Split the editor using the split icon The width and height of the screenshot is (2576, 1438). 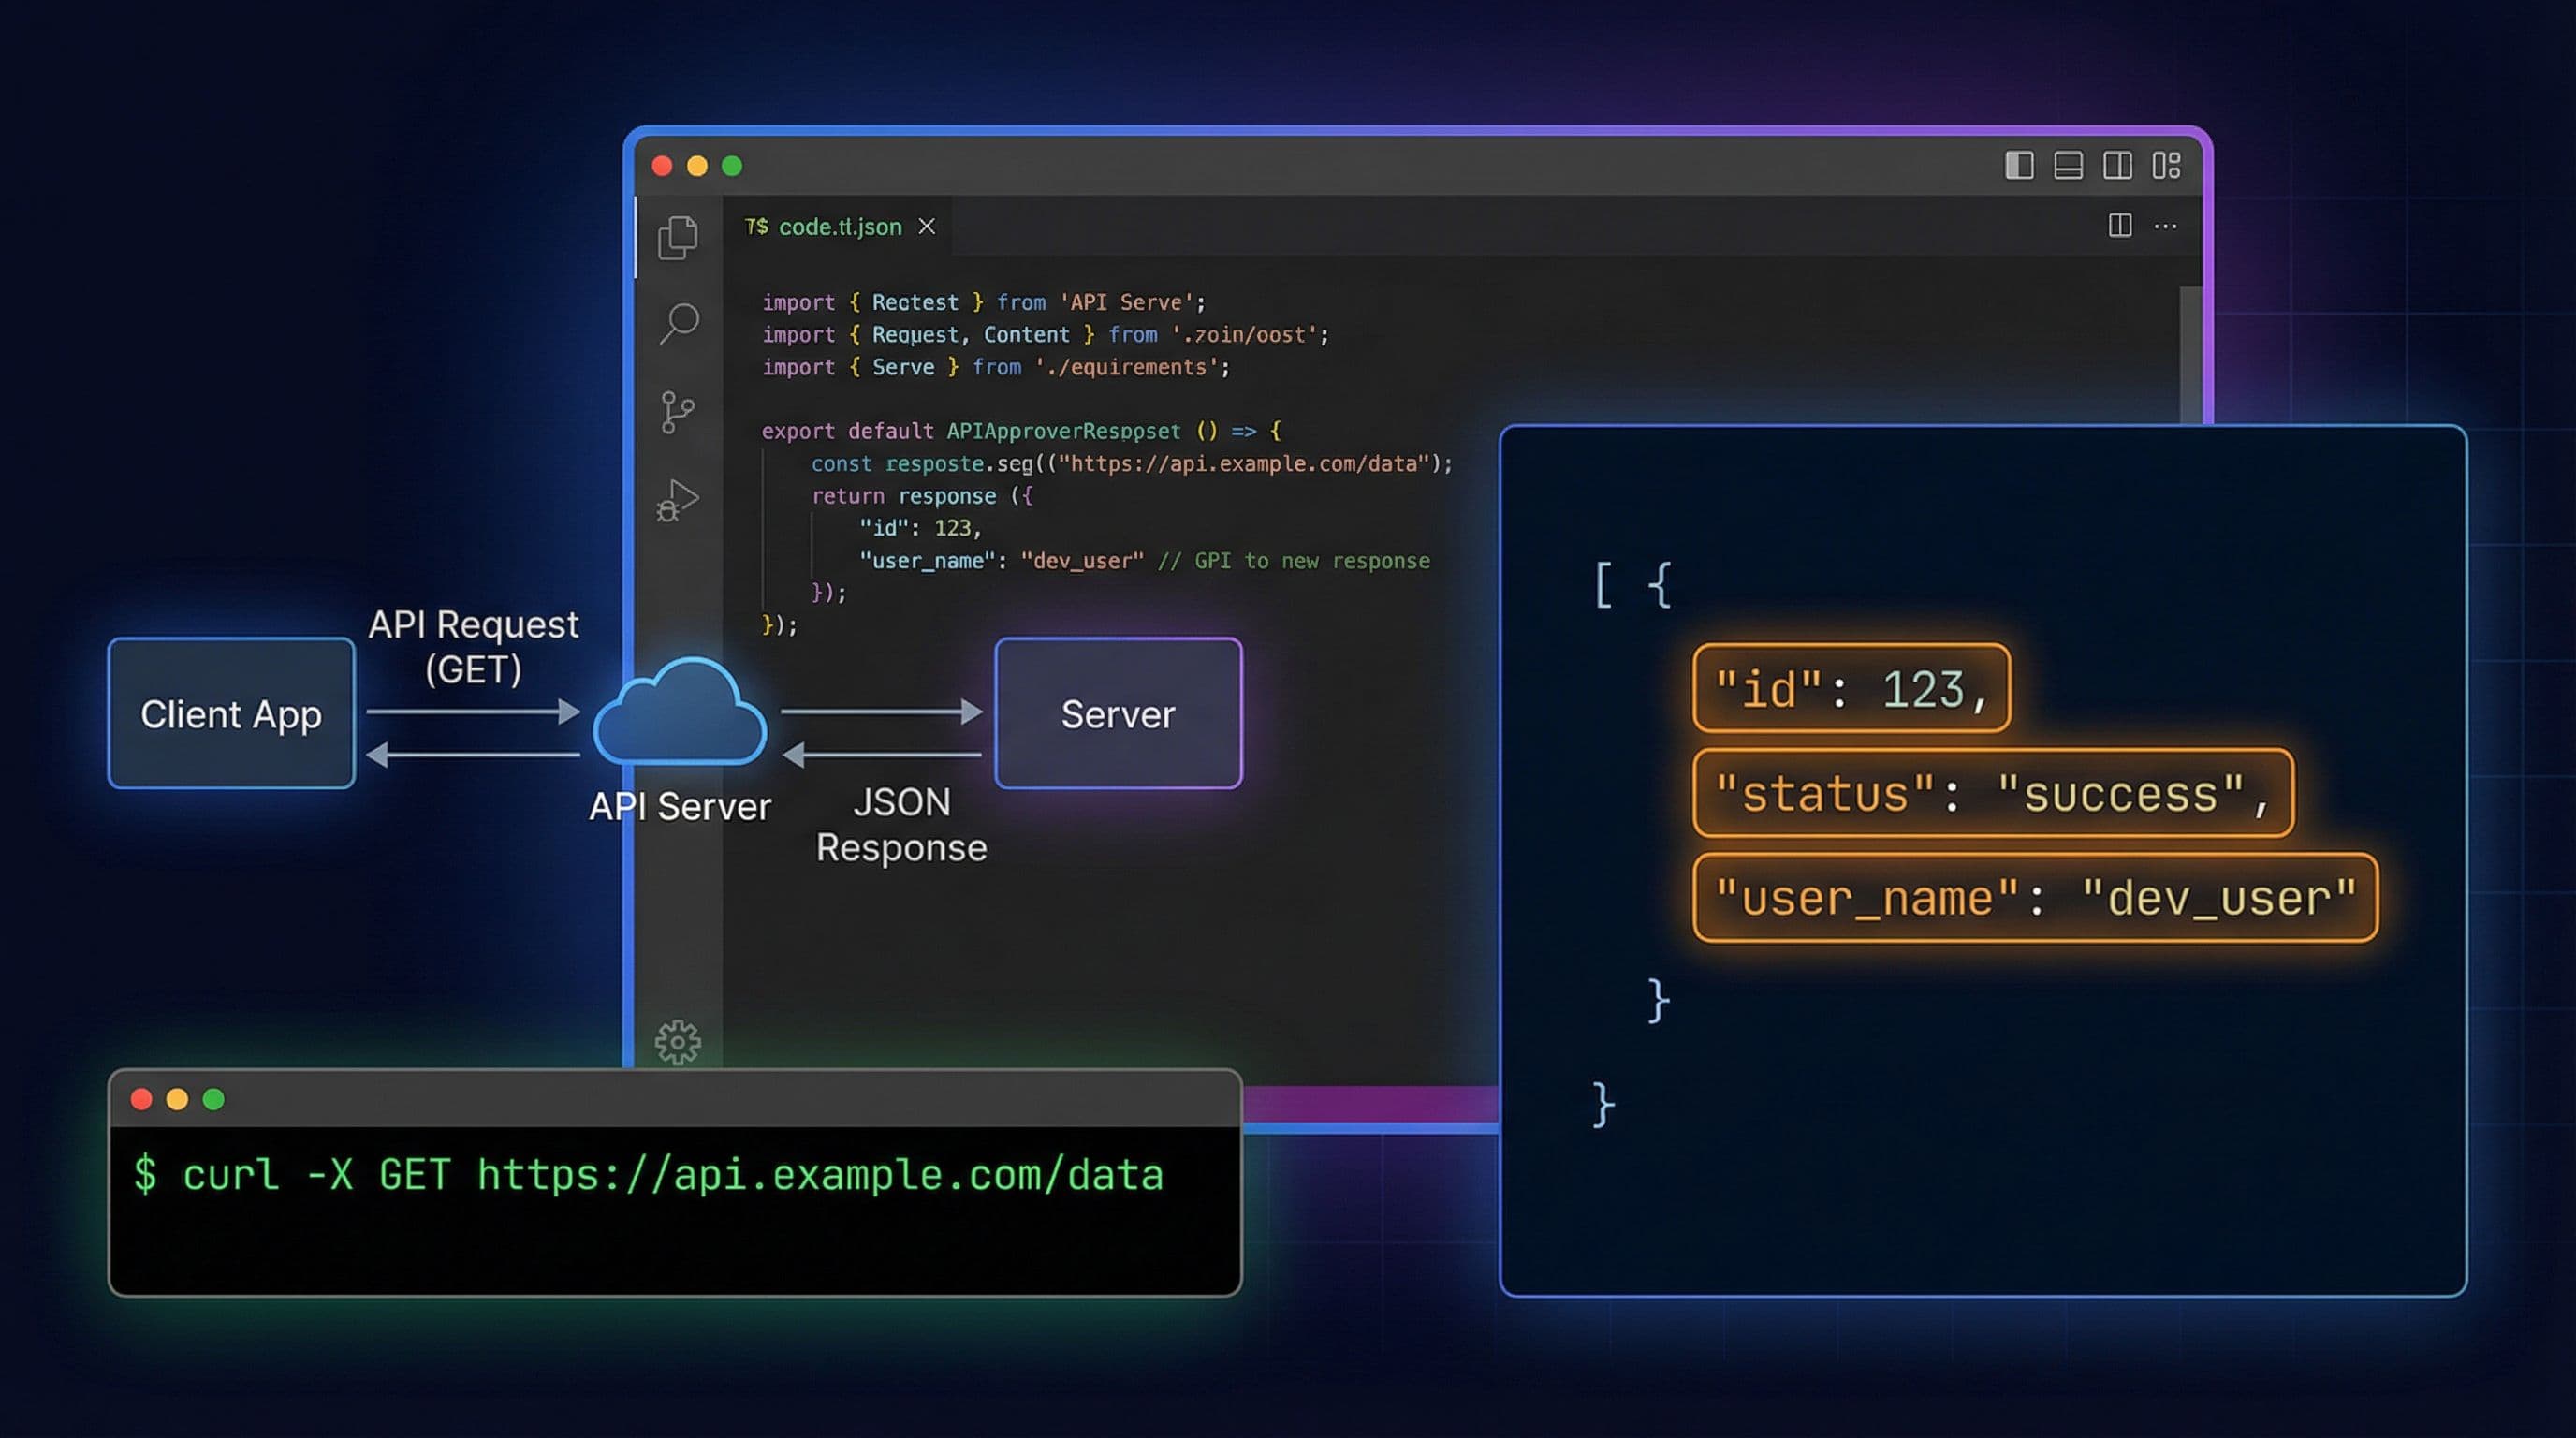[x=2120, y=227]
